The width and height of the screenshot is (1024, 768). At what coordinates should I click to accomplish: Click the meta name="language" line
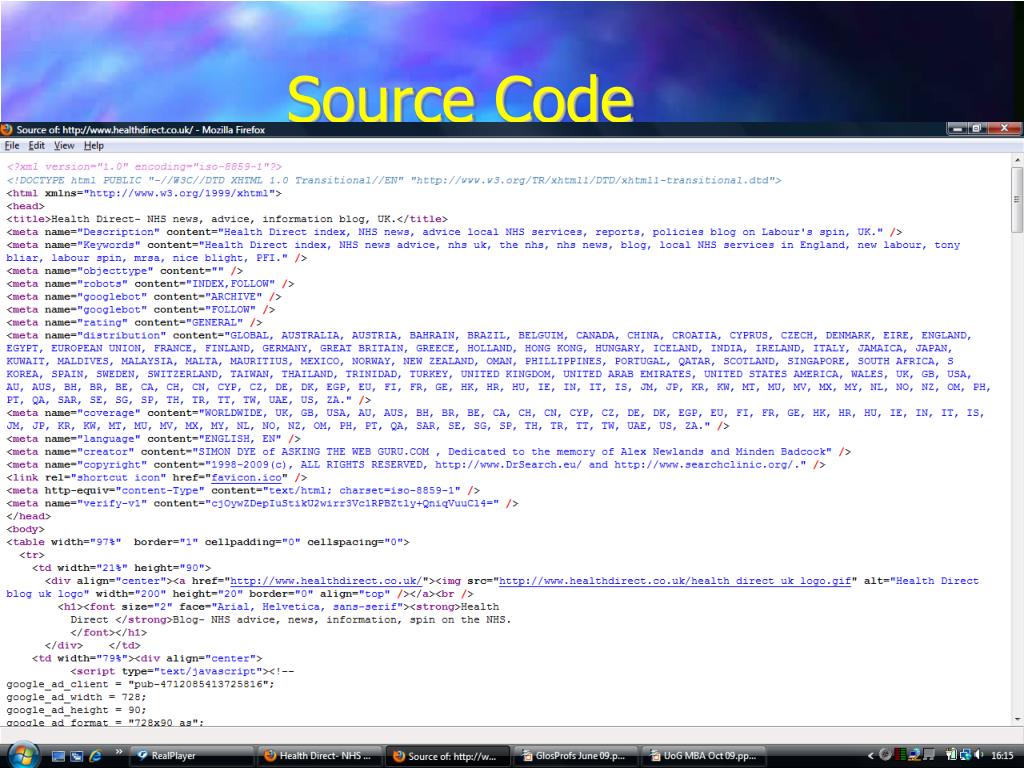[x=153, y=439]
